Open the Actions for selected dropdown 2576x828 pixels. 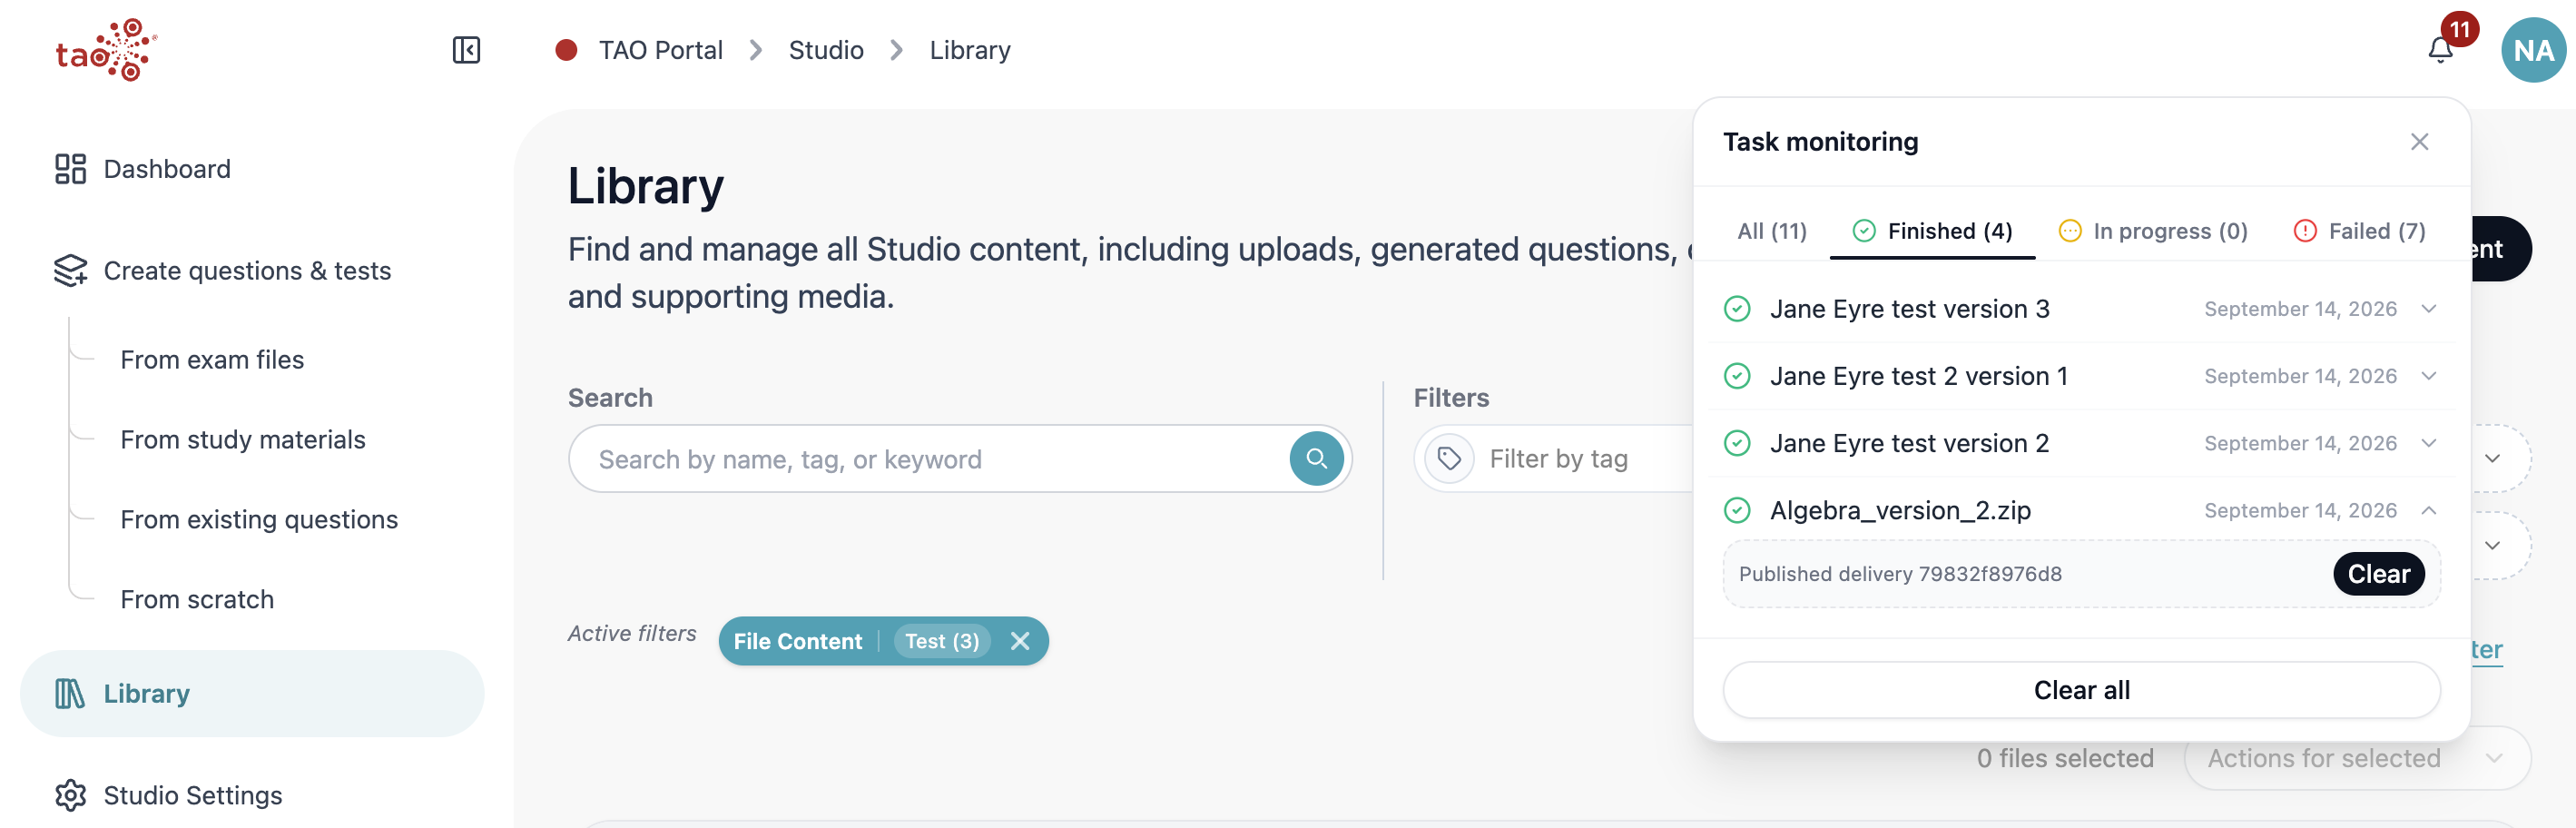[2356, 759]
